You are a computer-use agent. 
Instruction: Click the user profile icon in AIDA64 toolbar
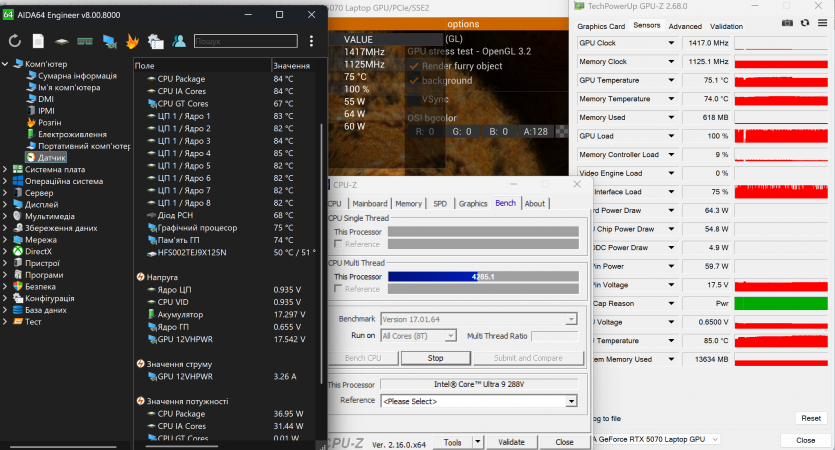click(x=179, y=41)
